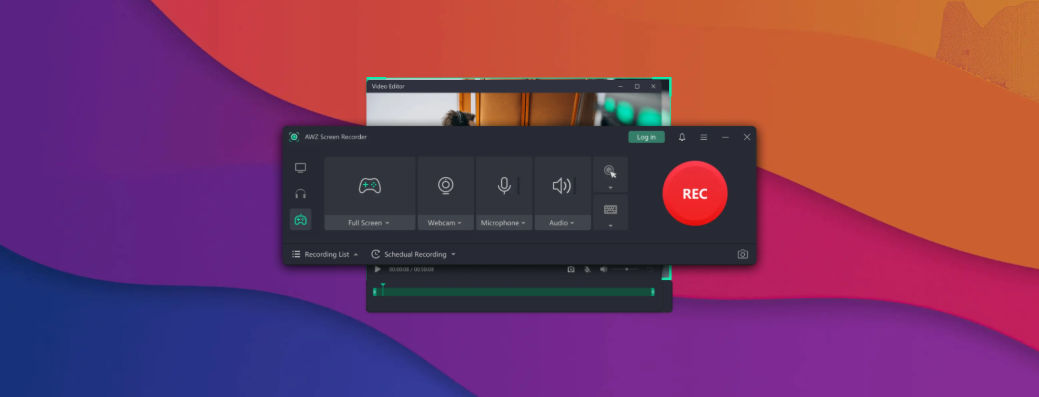Expand the Webcam source dropdown
The height and width of the screenshot is (397, 1039).
click(445, 223)
